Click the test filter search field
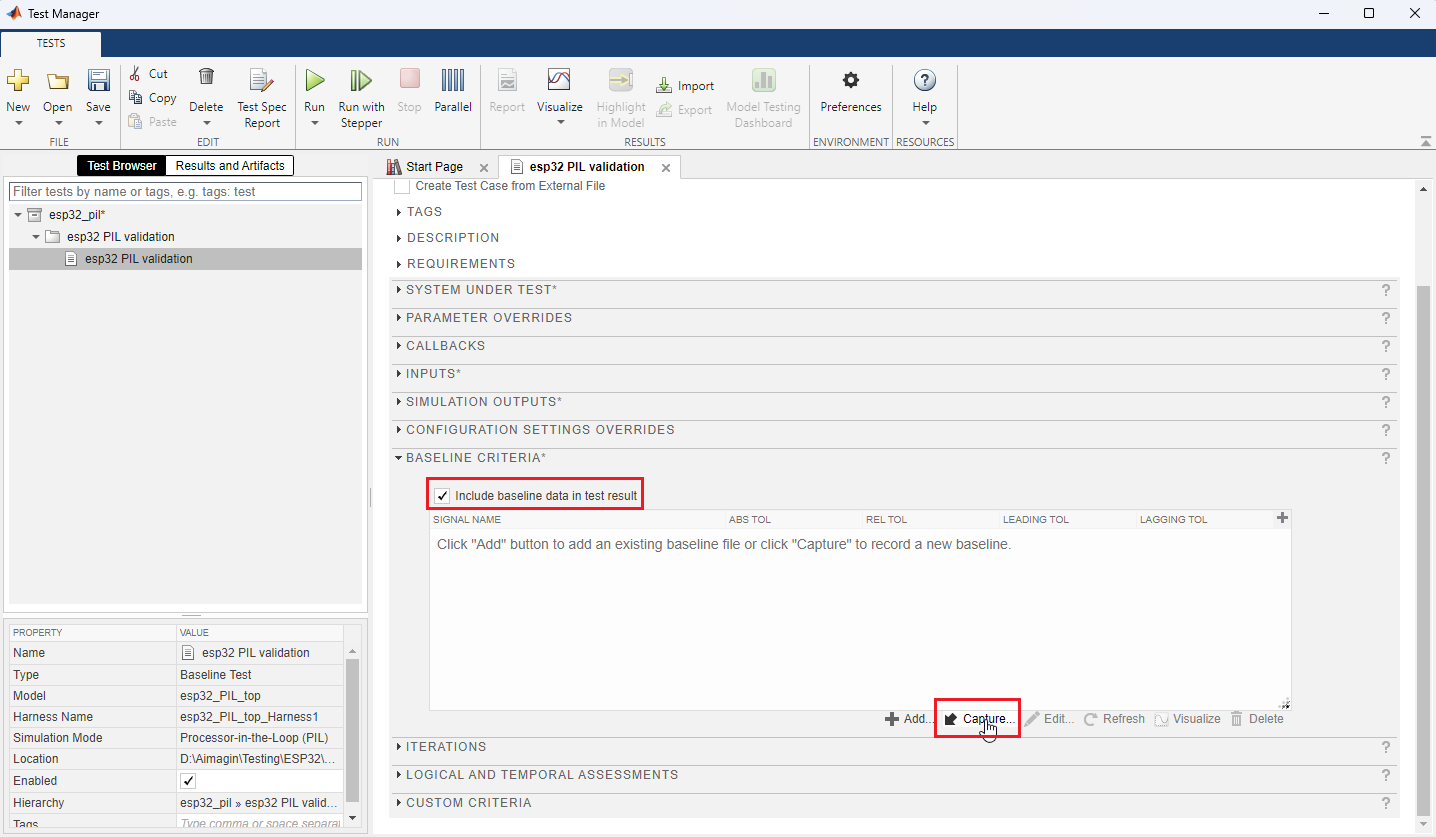 185,191
